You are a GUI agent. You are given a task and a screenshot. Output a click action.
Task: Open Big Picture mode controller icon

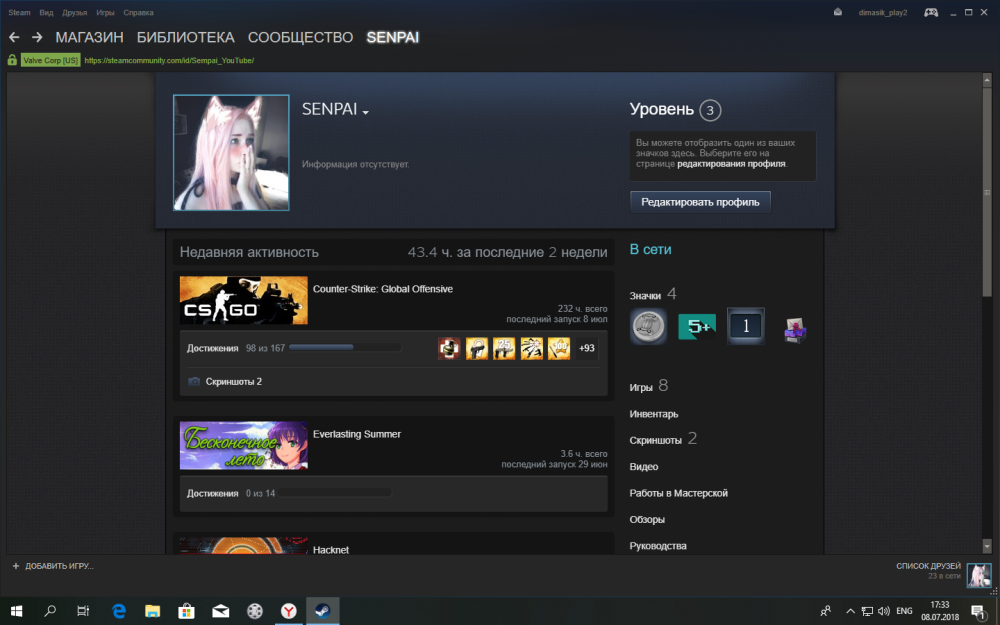click(931, 13)
